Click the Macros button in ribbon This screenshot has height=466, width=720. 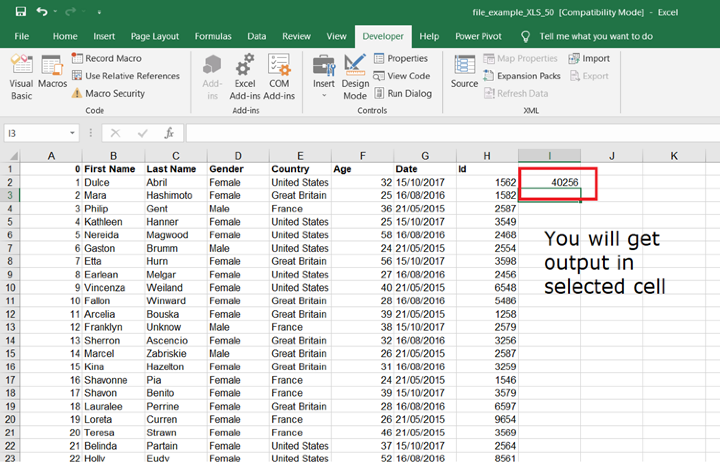52,75
